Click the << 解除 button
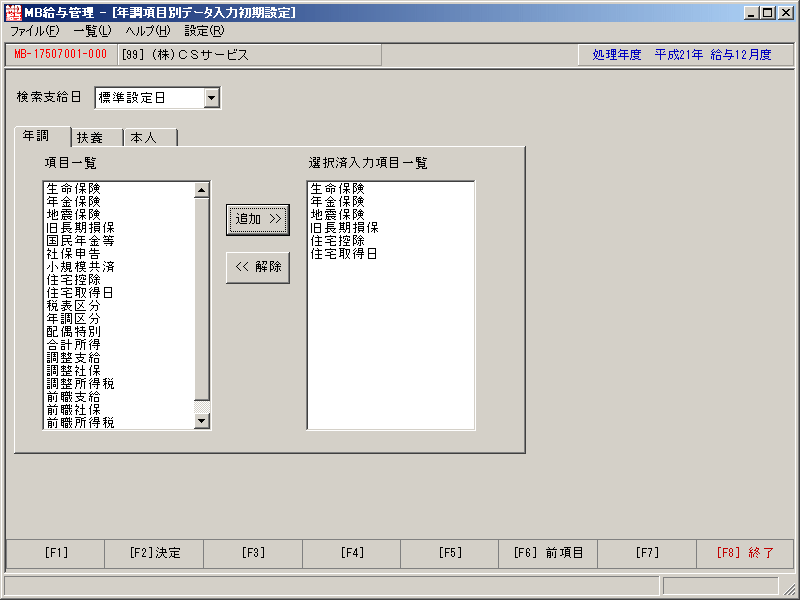Image resolution: width=800 pixels, height=600 pixels. [258, 267]
